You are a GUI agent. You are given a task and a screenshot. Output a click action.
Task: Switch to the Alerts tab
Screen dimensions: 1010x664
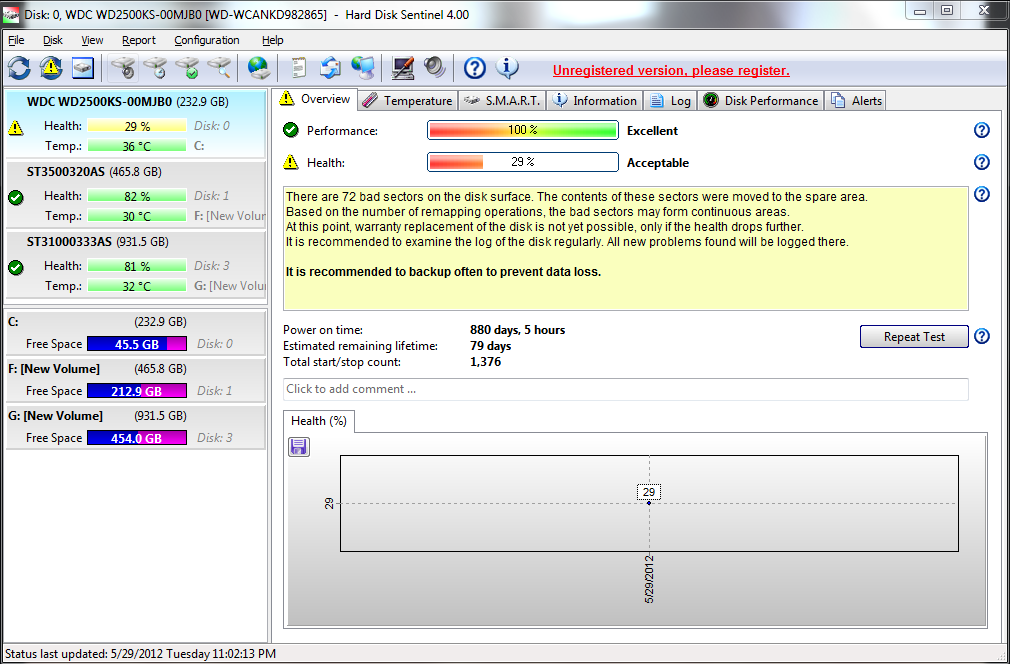(856, 100)
